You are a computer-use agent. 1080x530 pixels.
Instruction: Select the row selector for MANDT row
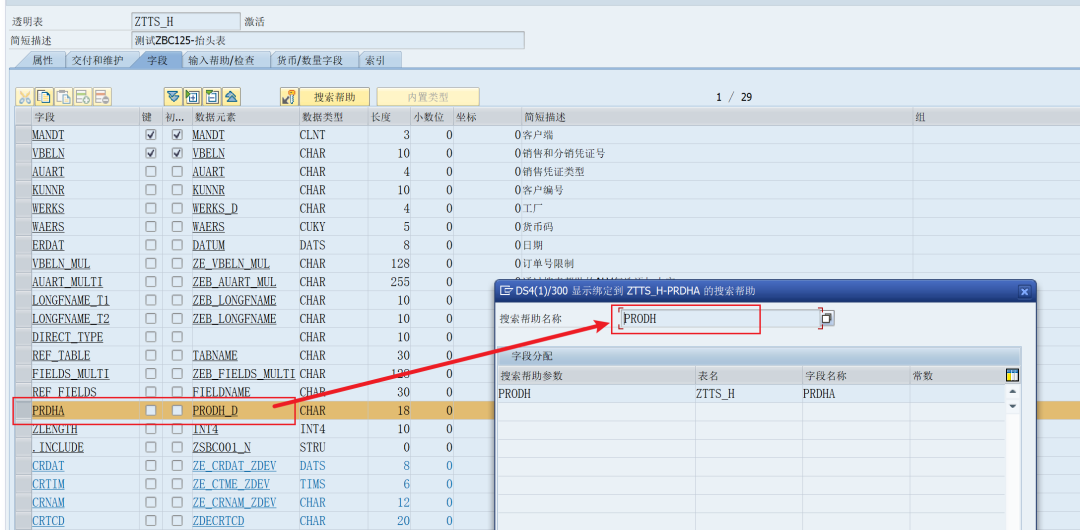(23, 134)
